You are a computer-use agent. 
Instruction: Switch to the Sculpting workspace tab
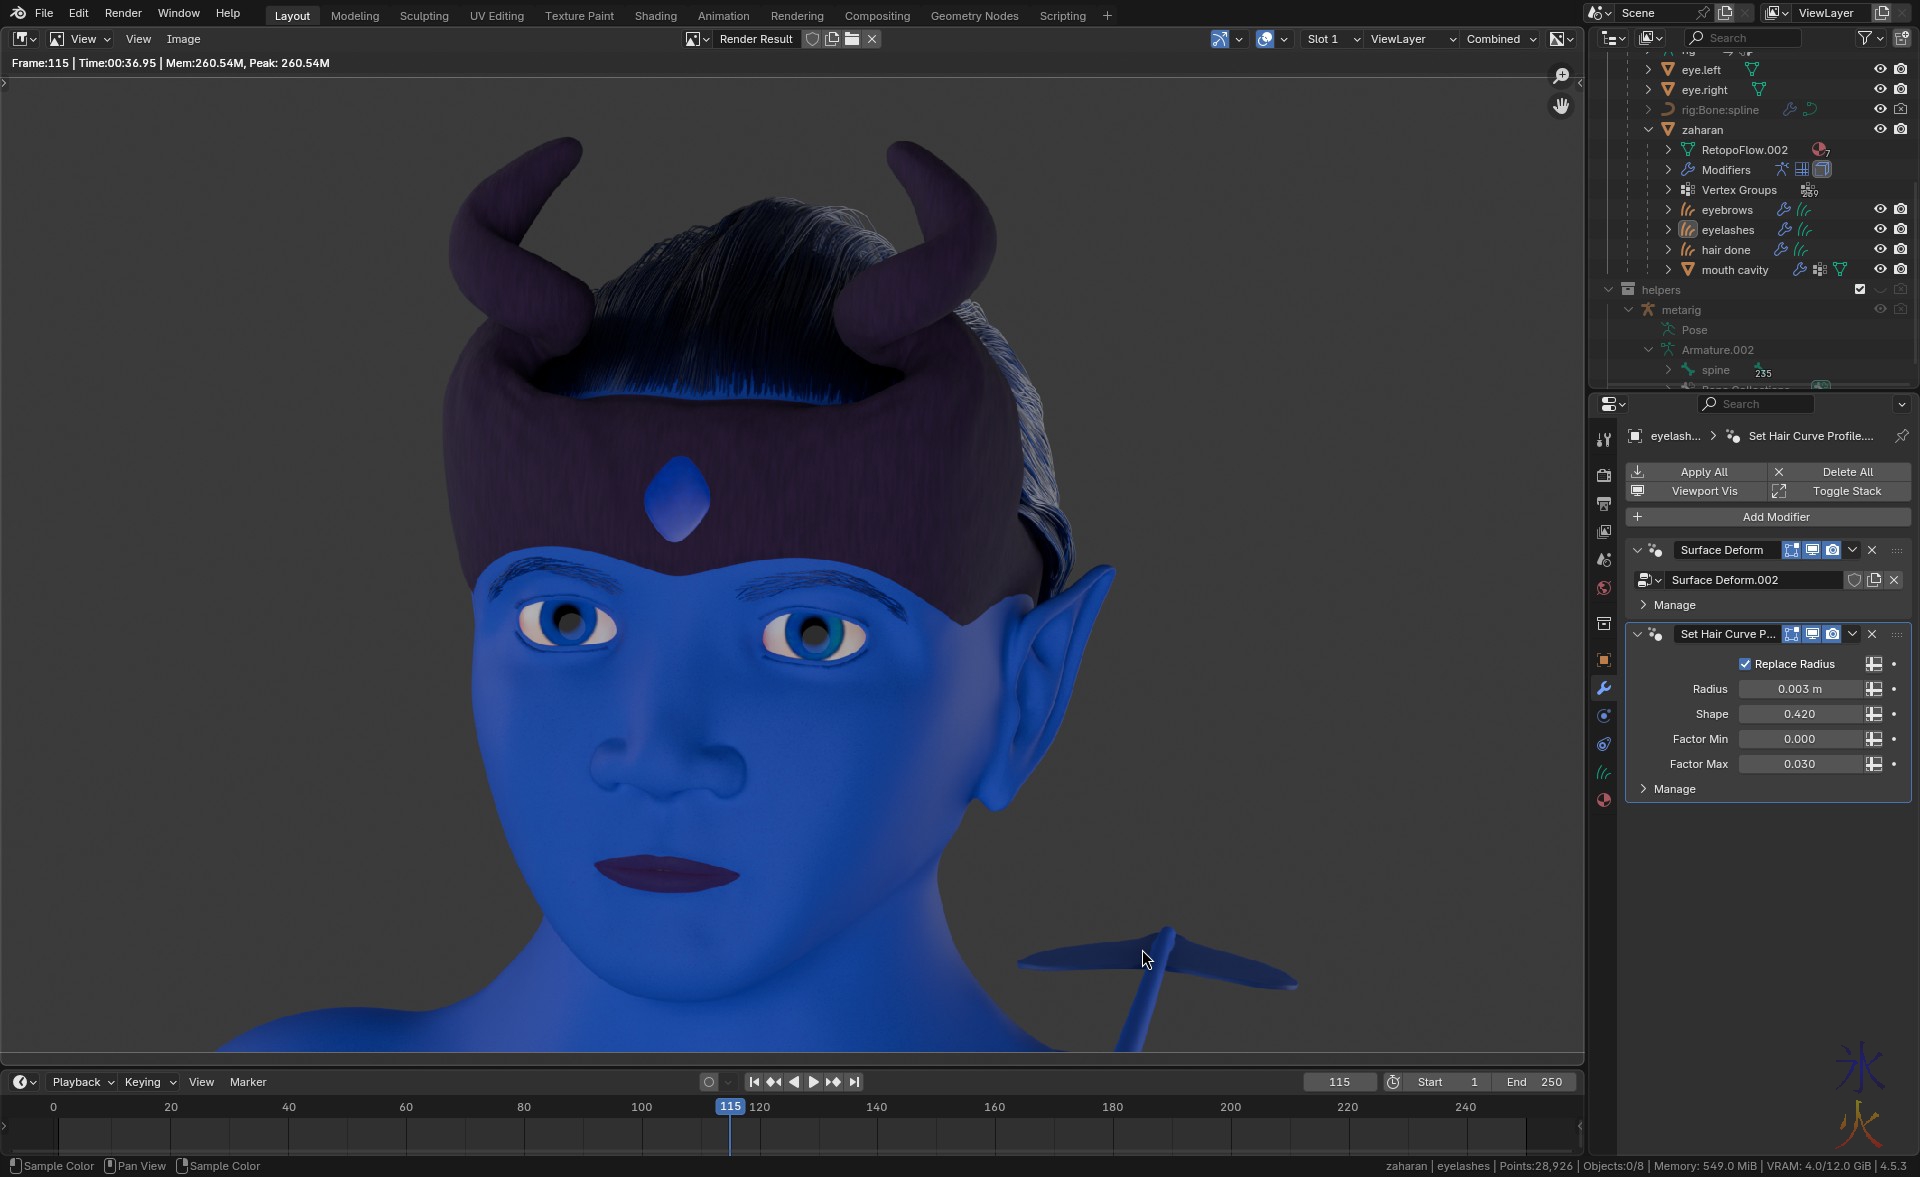click(424, 16)
